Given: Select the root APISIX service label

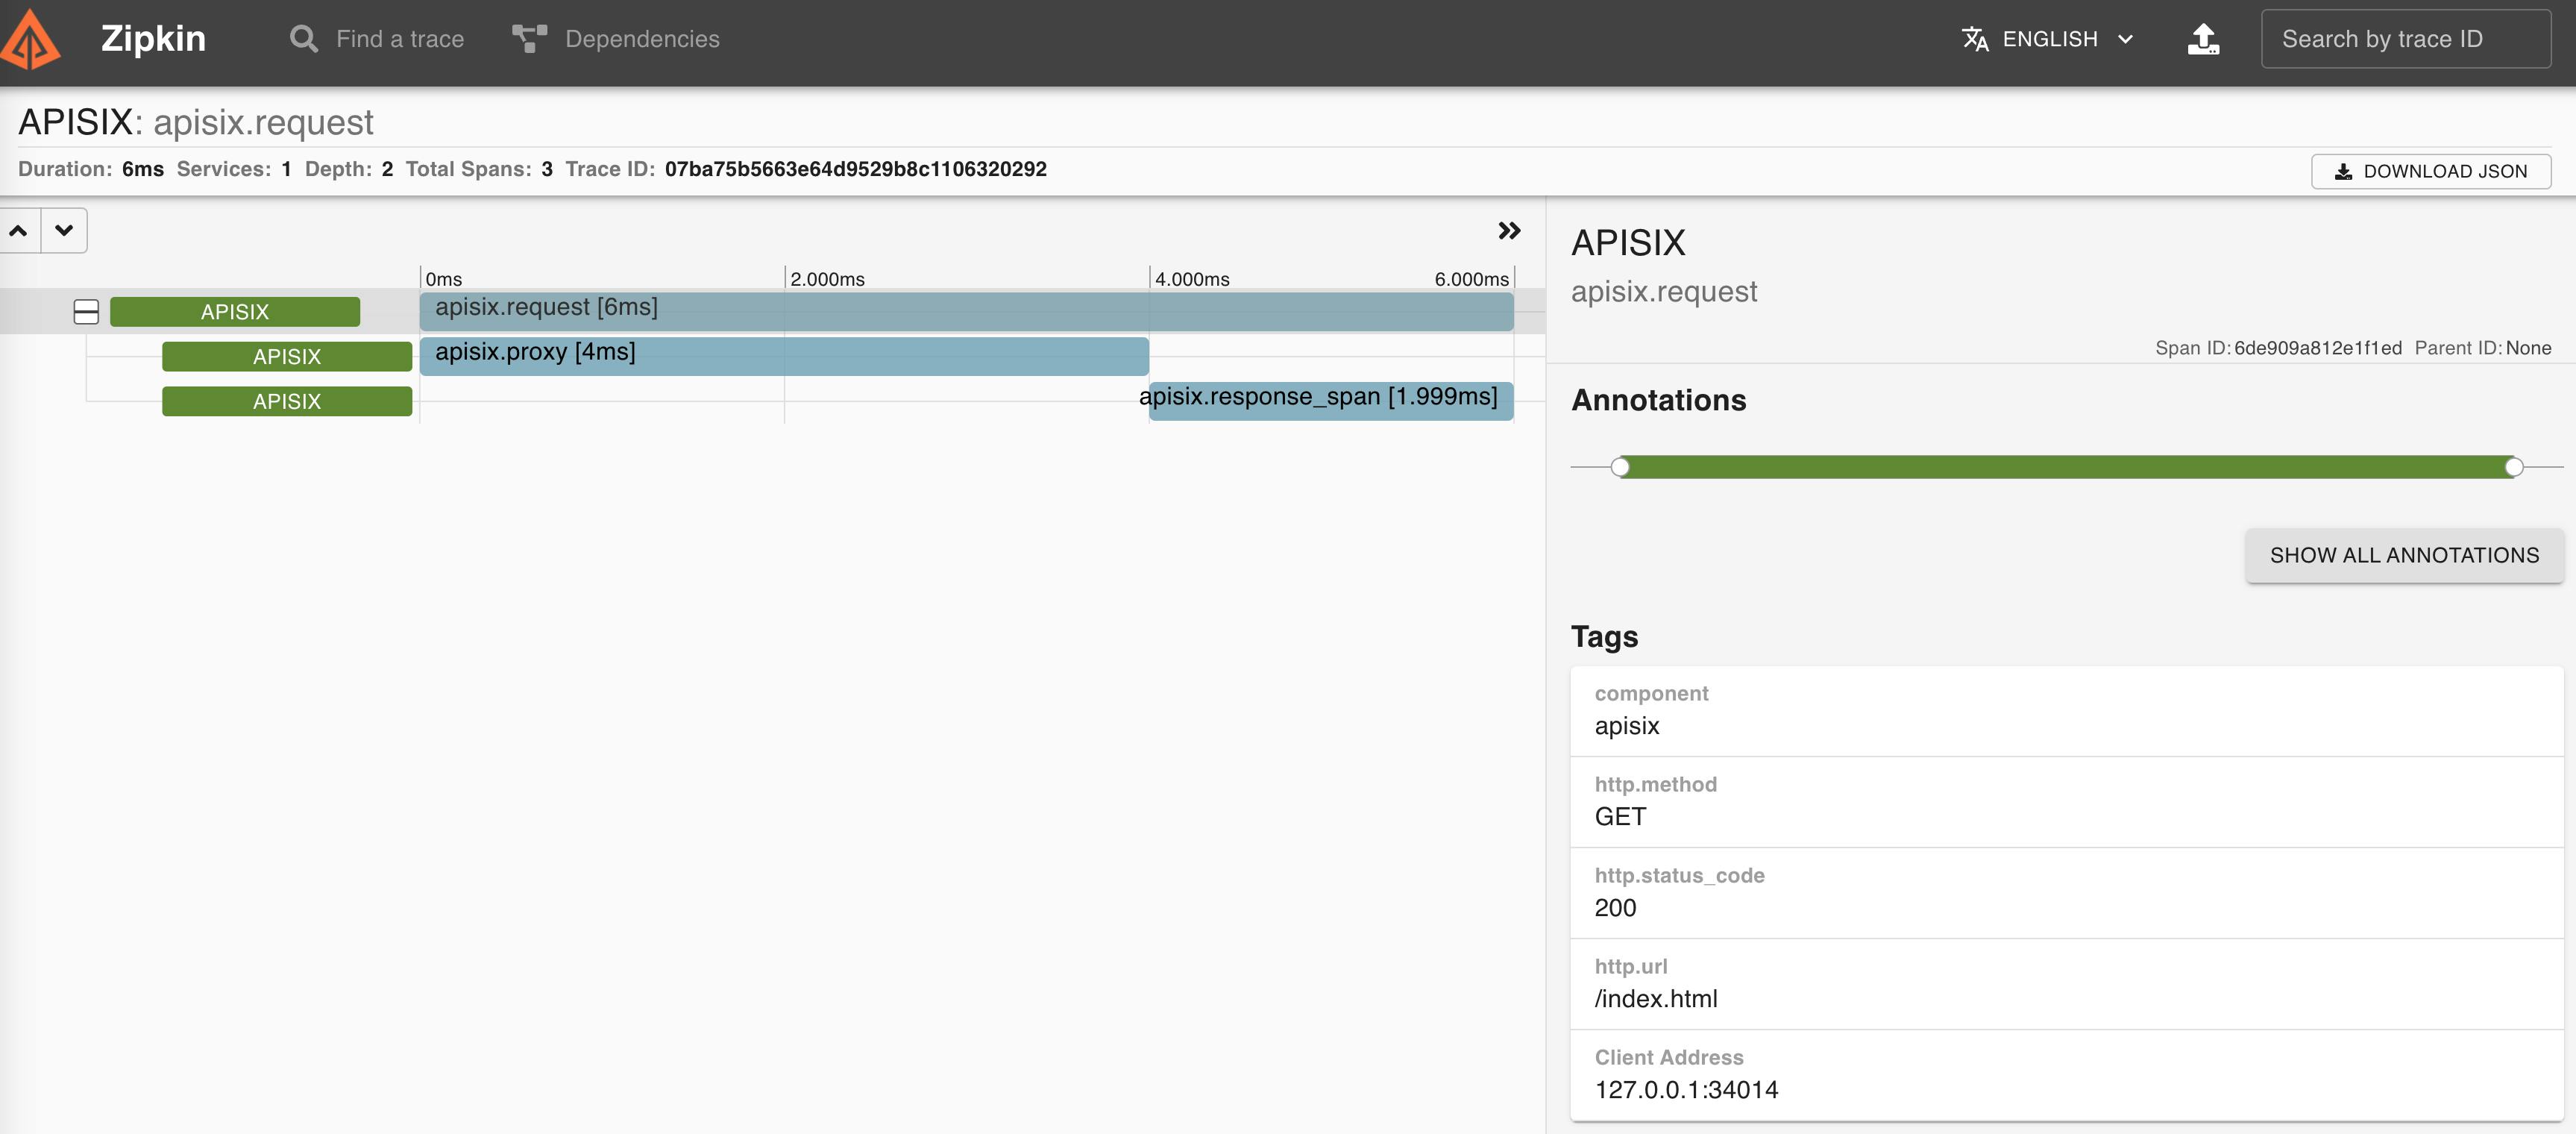Looking at the screenshot, I should coord(235,312).
